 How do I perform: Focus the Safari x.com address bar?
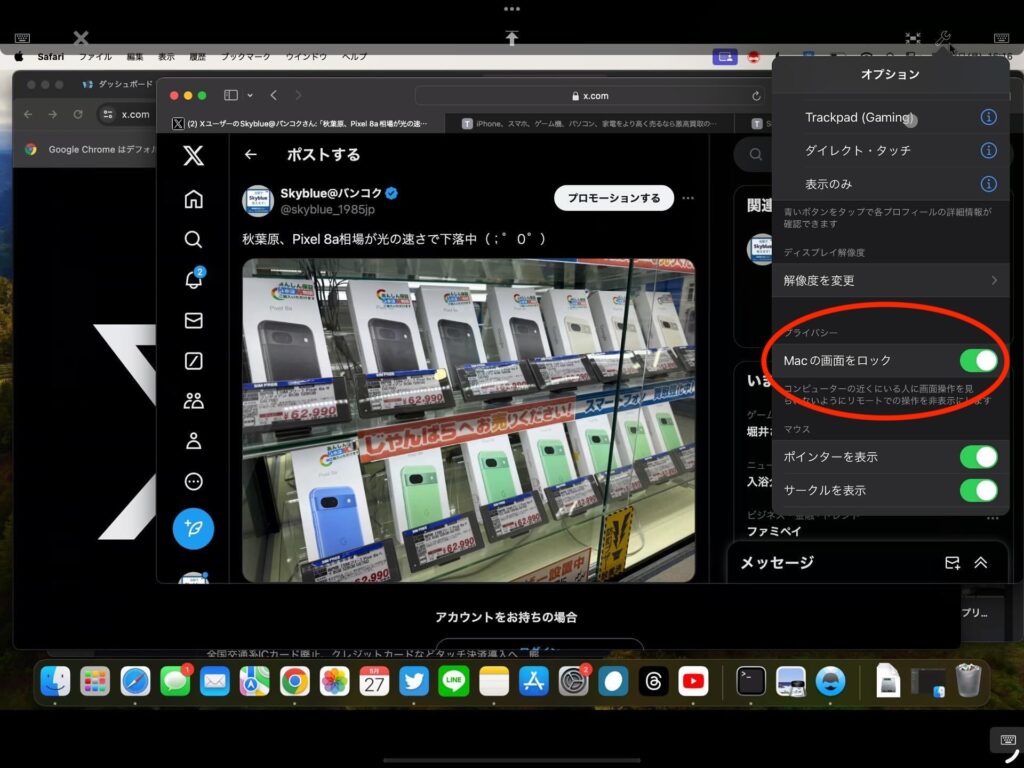tap(590, 96)
